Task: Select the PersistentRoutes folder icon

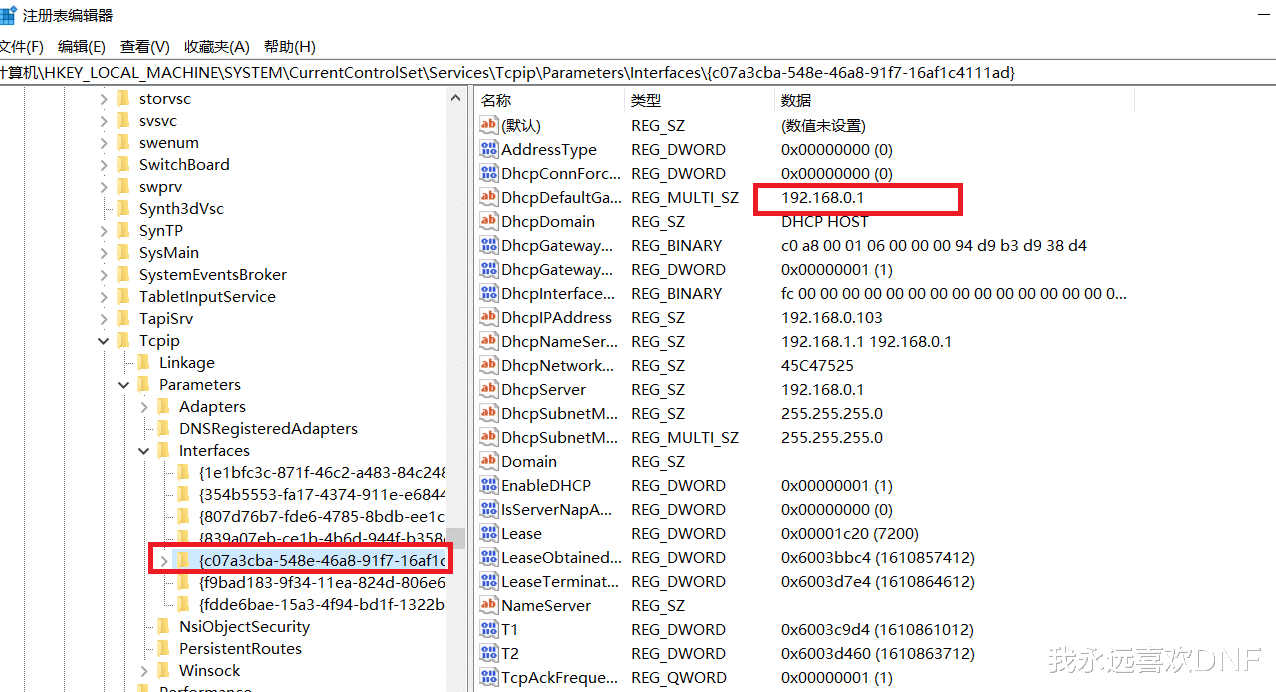Action: [164, 649]
